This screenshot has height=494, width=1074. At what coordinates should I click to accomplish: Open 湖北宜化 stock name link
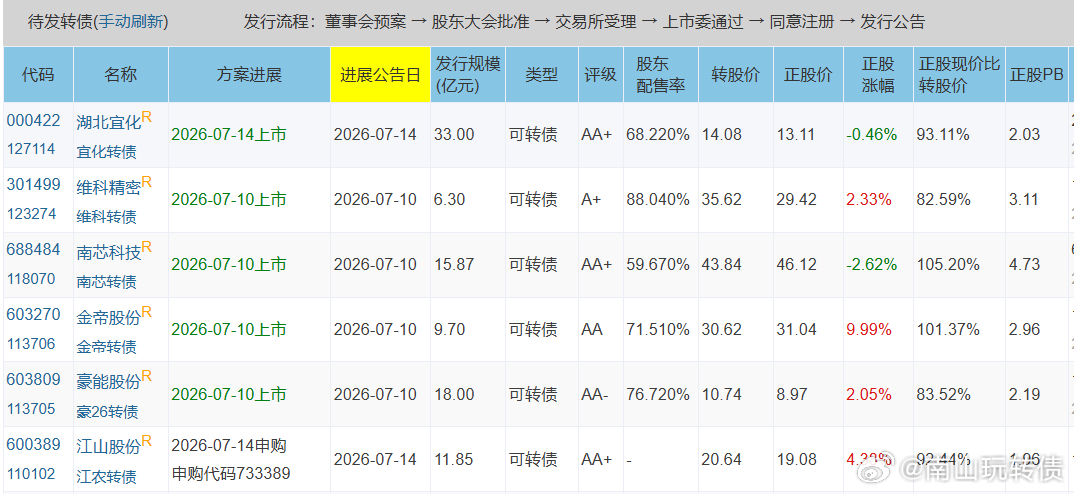[x=109, y=122]
